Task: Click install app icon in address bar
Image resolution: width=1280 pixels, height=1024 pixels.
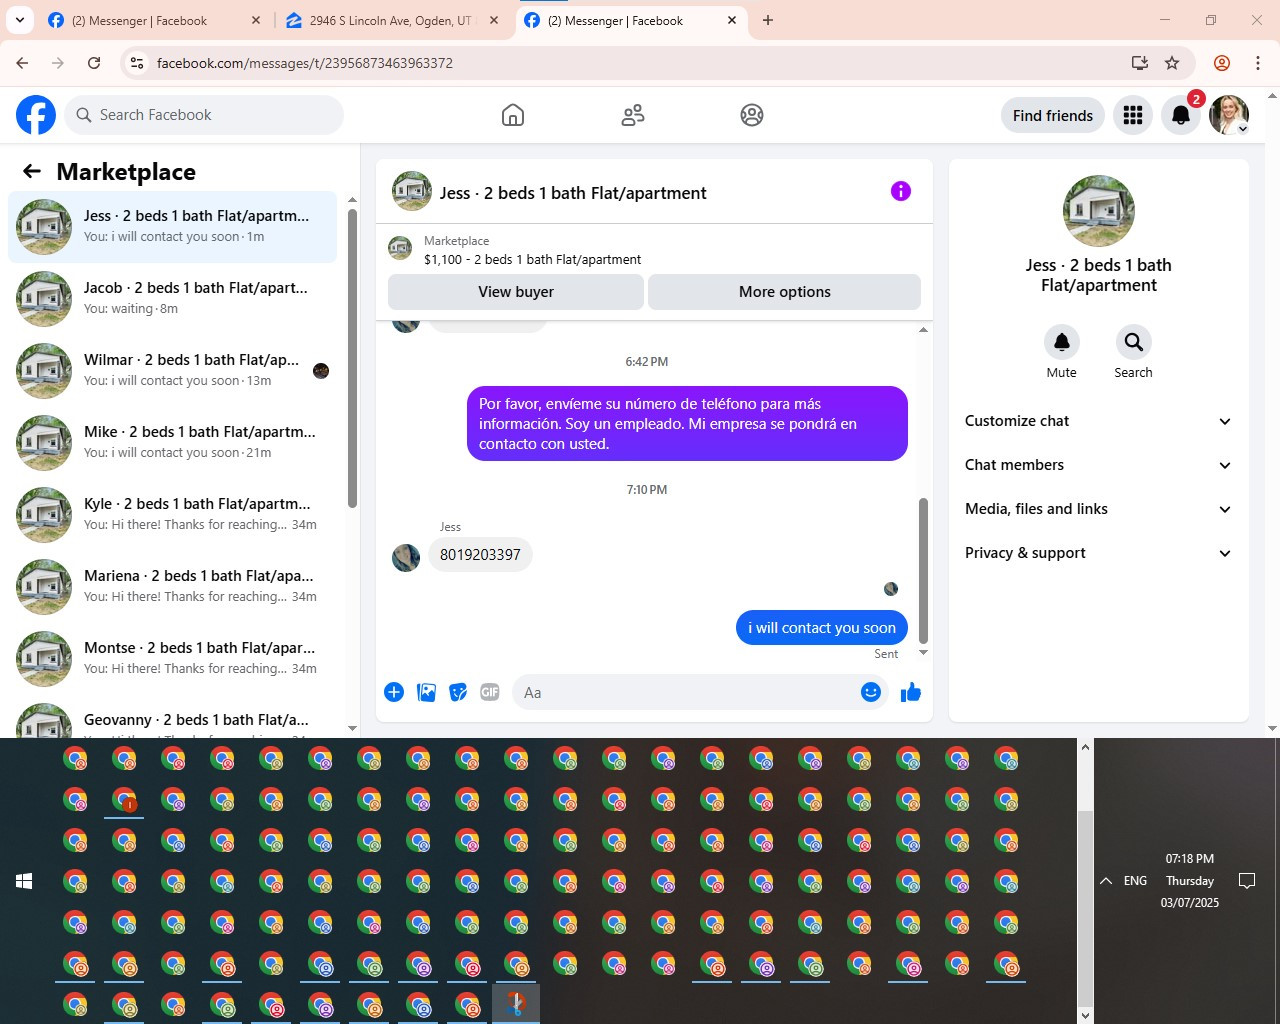Action: [x=1139, y=63]
